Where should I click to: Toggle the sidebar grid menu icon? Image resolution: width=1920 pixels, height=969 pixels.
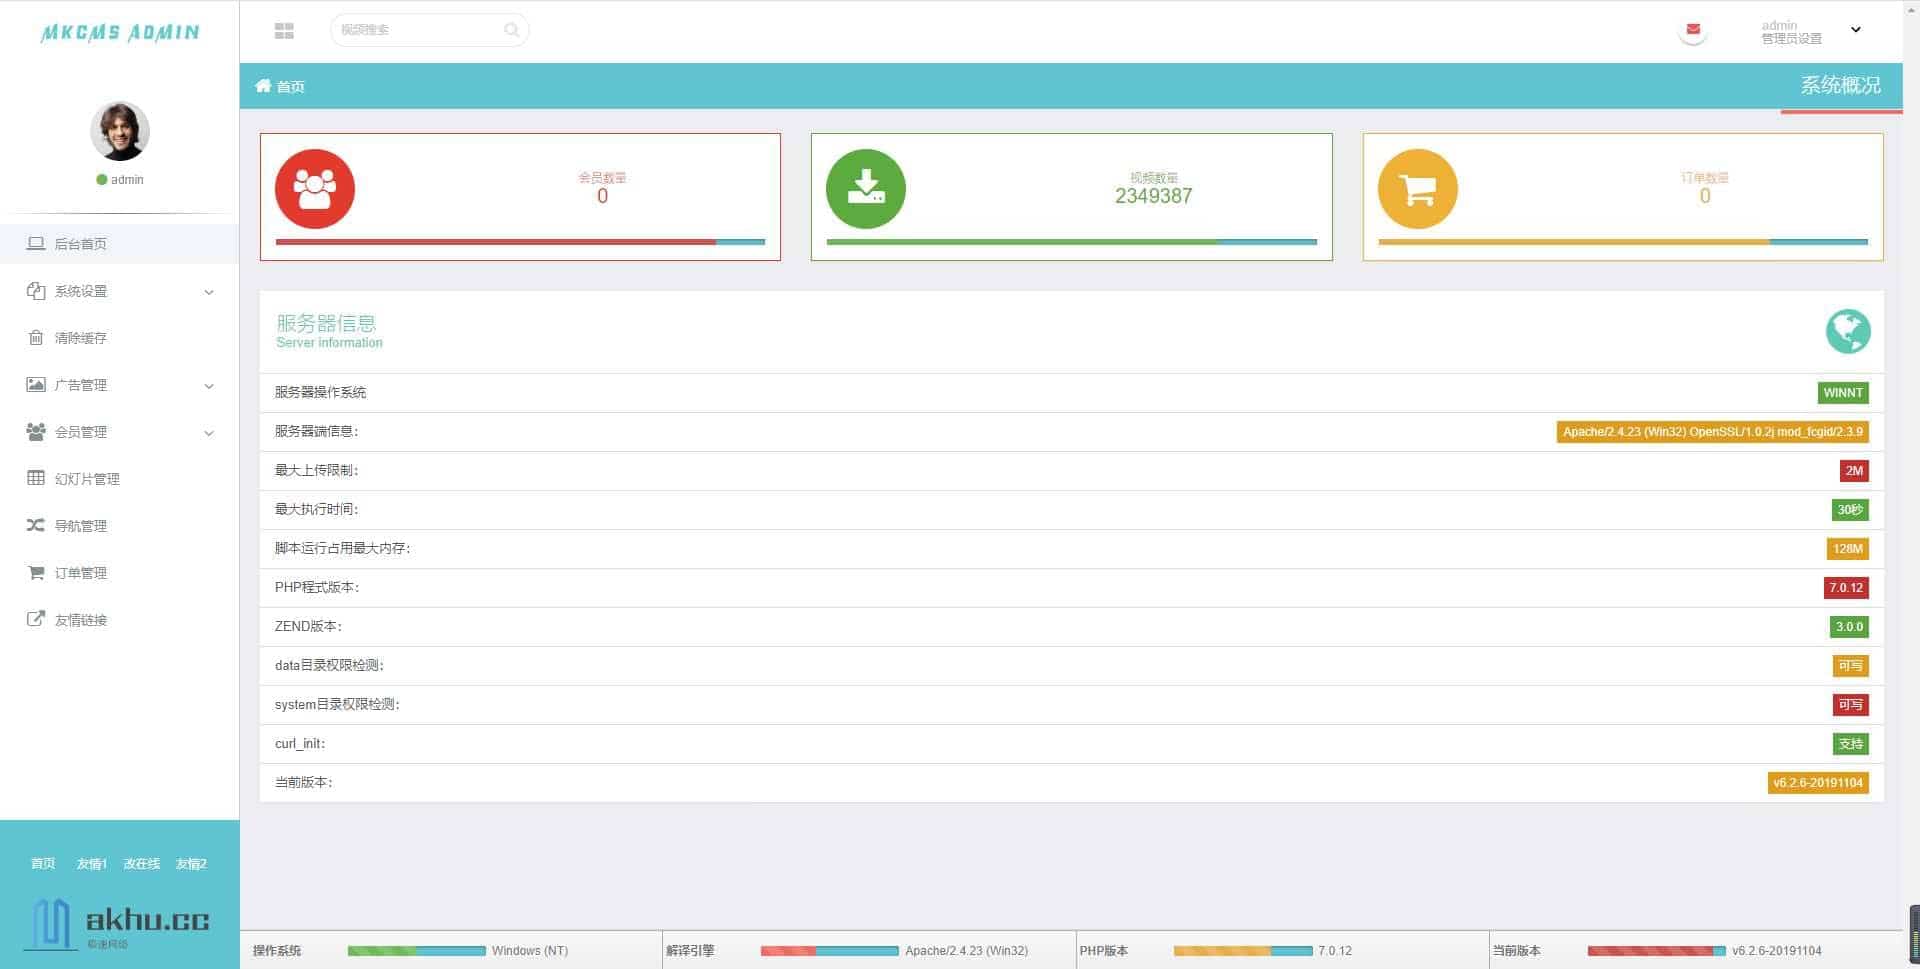click(x=284, y=31)
